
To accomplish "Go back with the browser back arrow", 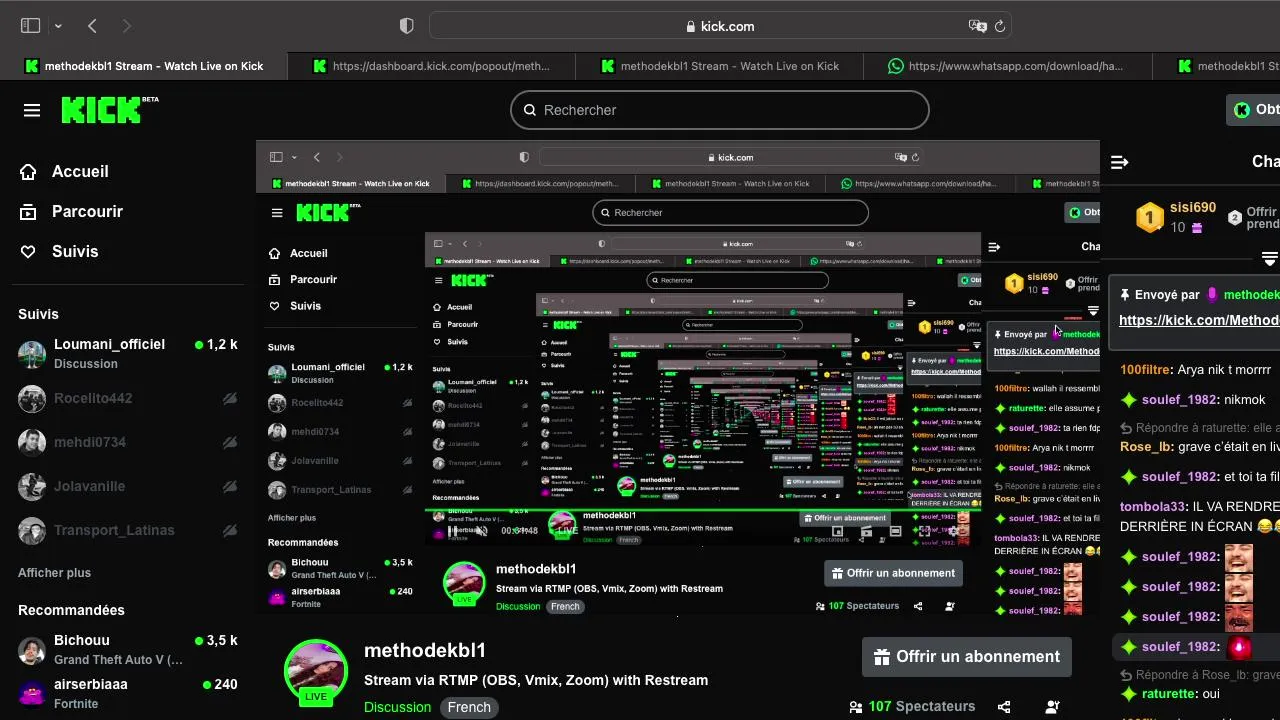I will pyautogui.click(x=92, y=26).
